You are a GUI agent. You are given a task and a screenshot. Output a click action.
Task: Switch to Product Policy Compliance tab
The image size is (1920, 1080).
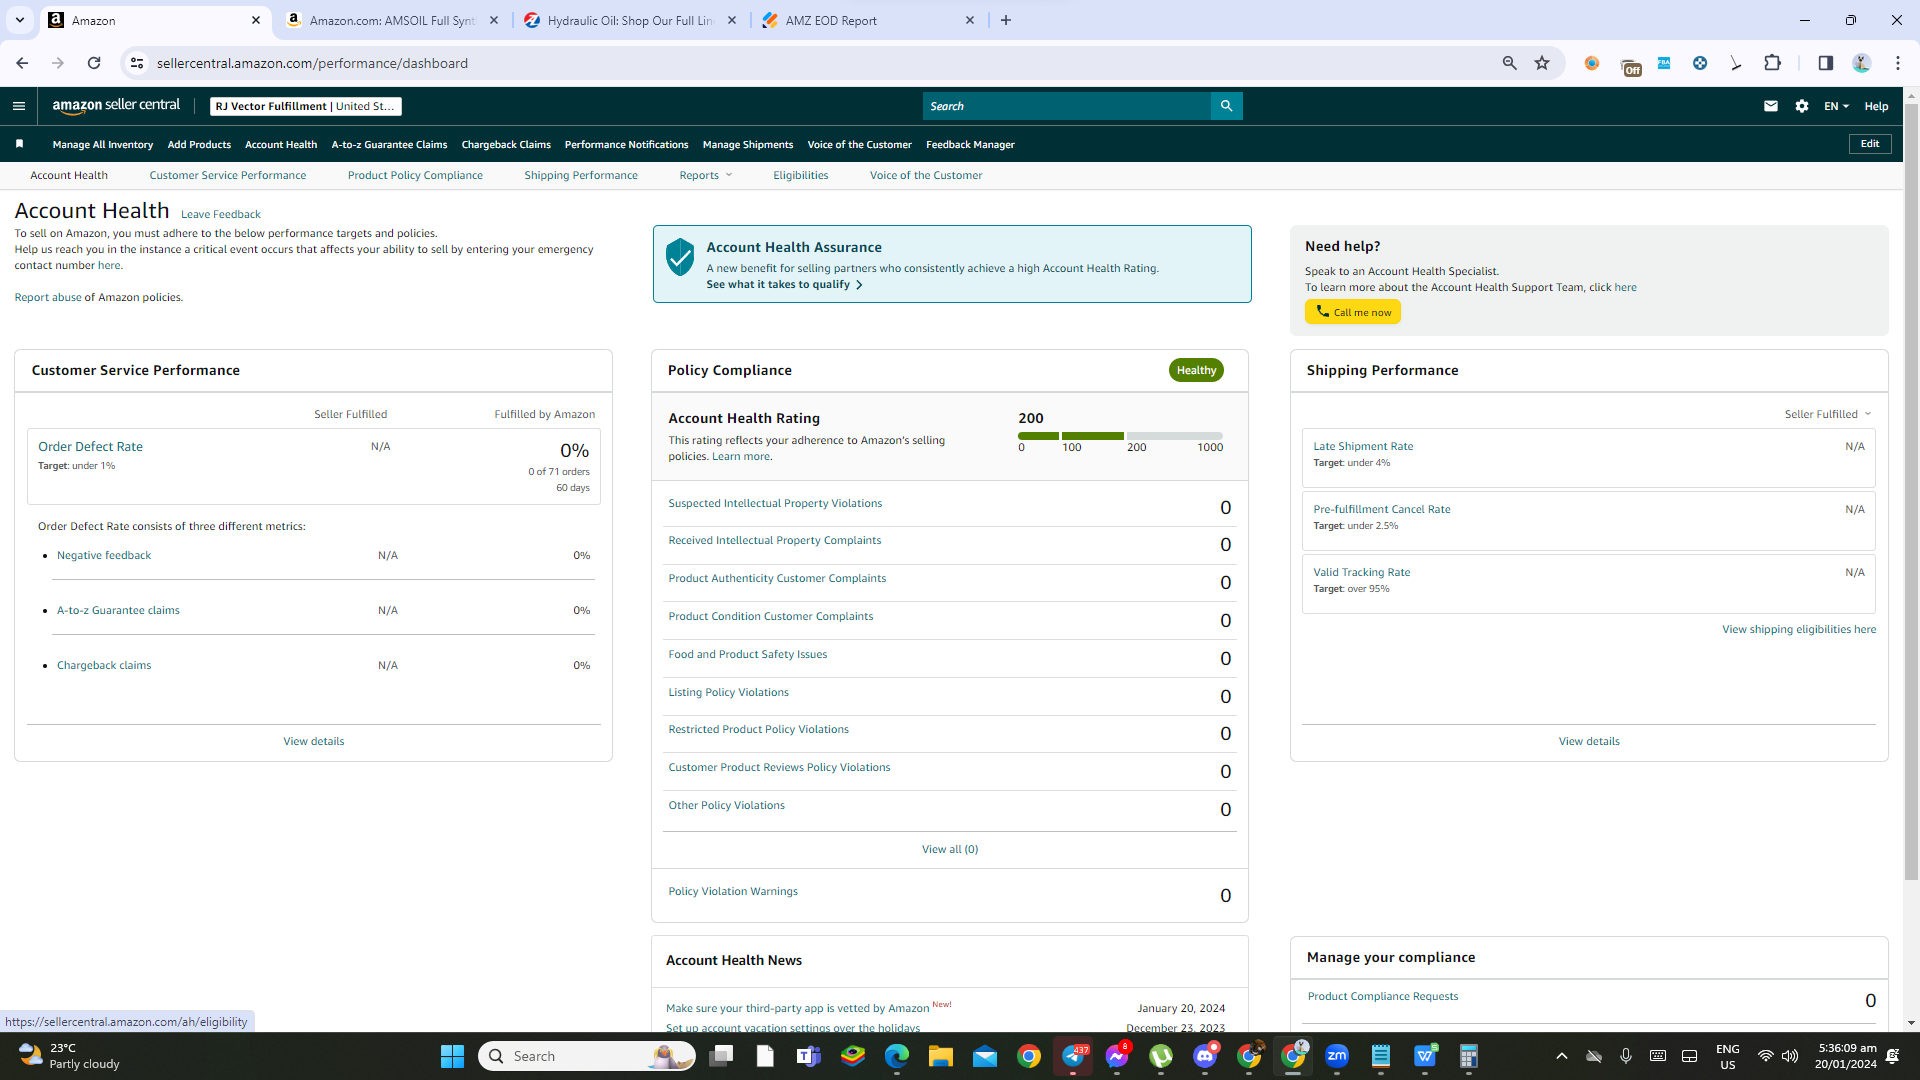coord(415,175)
